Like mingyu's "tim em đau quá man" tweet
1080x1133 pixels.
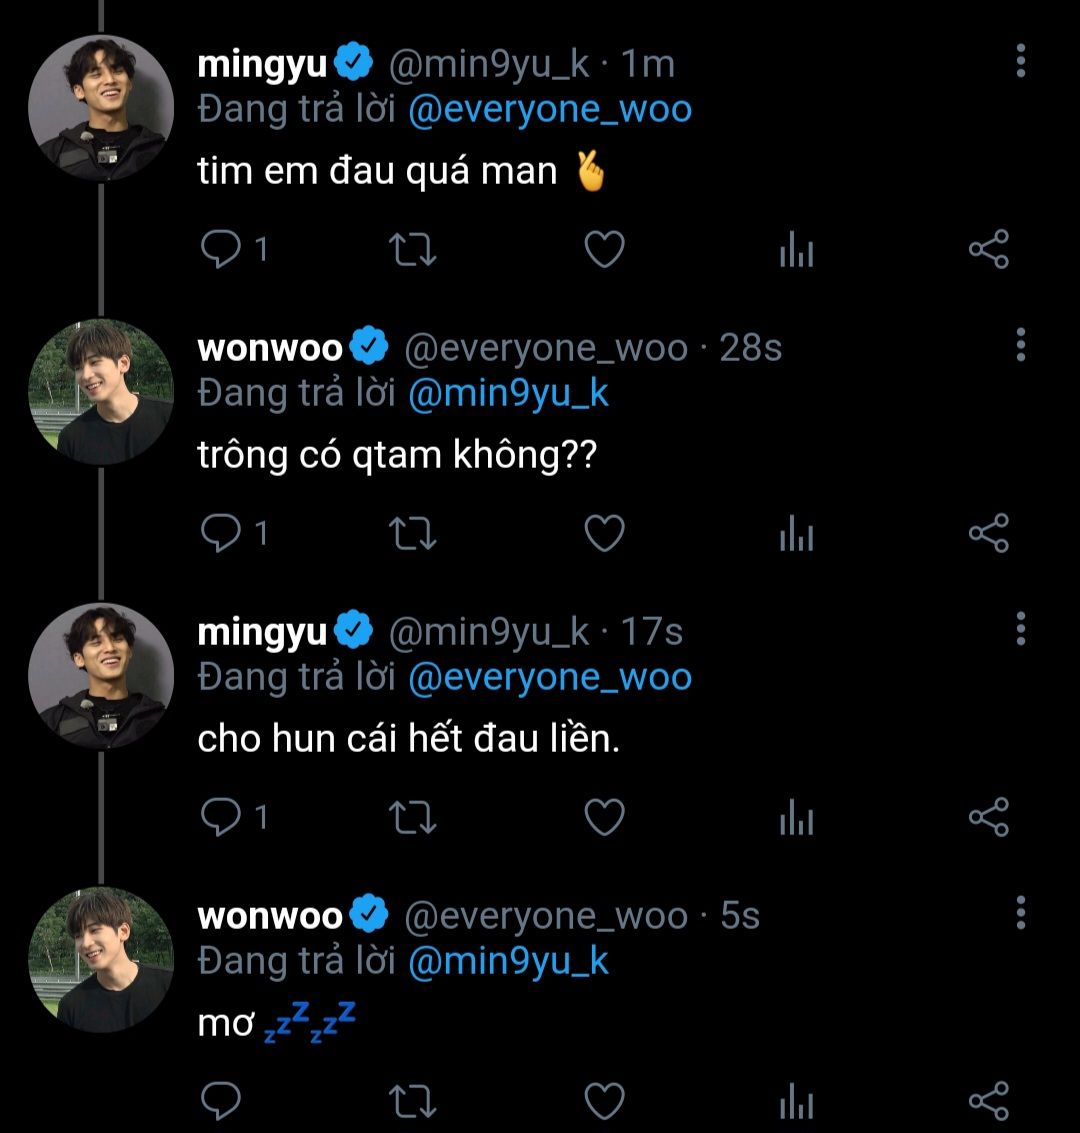click(x=604, y=250)
